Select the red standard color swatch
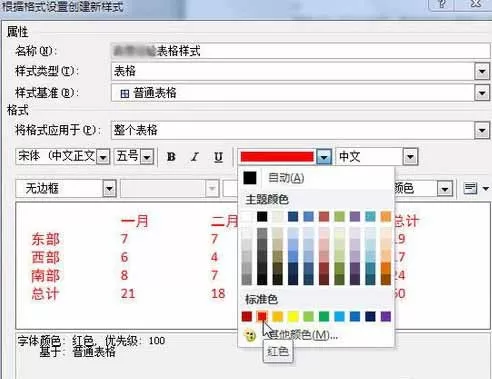This screenshot has height=379, width=492. [262, 316]
